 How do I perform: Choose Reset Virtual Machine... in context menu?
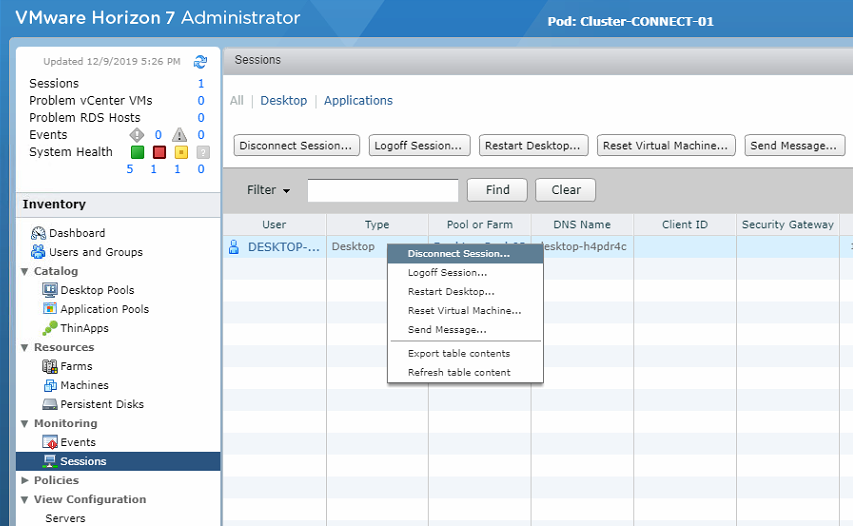pyautogui.click(x=465, y=311)
